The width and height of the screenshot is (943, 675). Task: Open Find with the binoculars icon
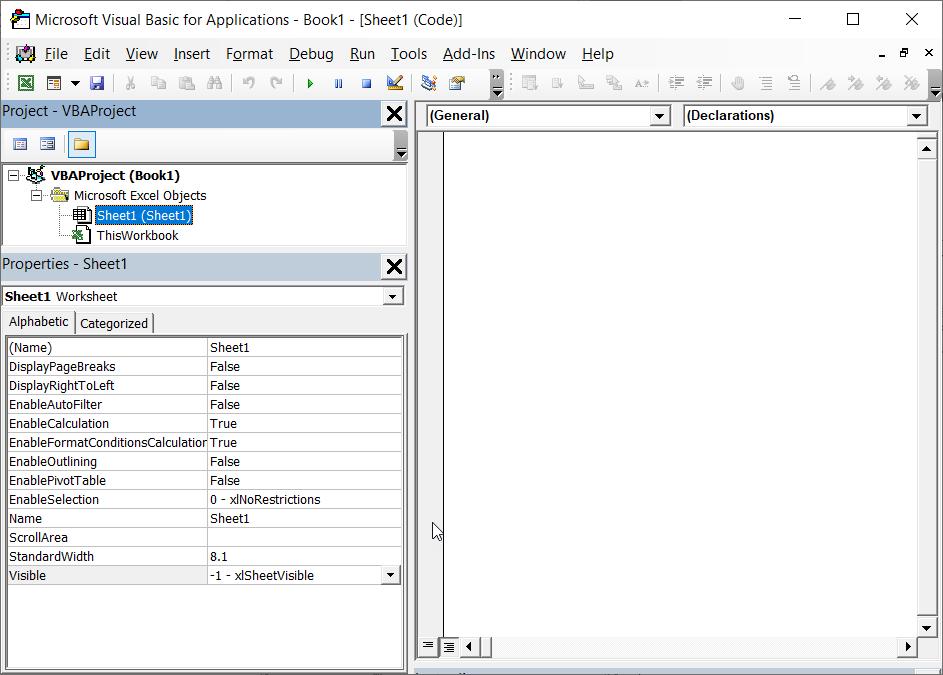215,83
